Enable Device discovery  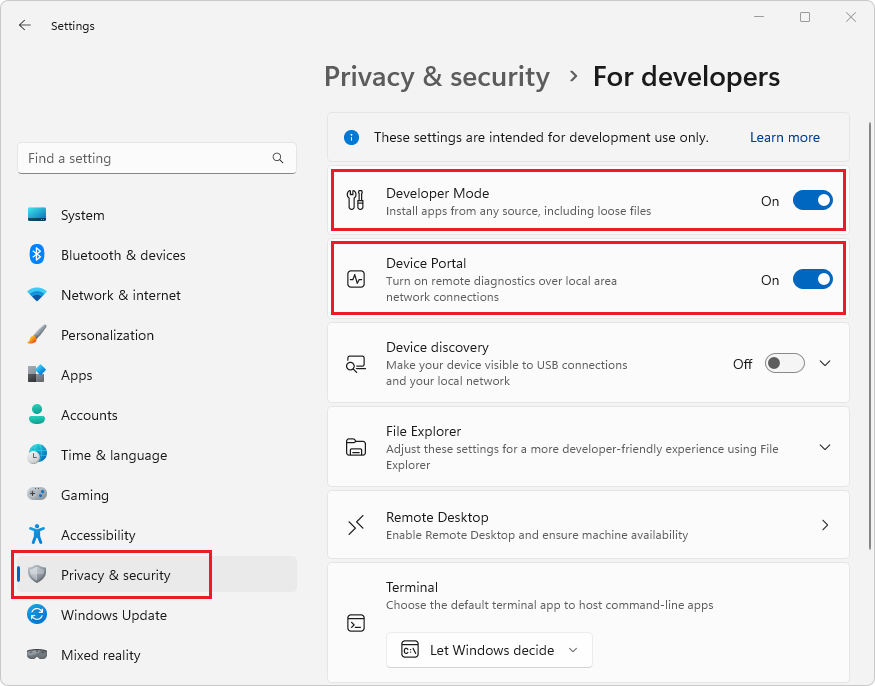click(x=784, y=363)
